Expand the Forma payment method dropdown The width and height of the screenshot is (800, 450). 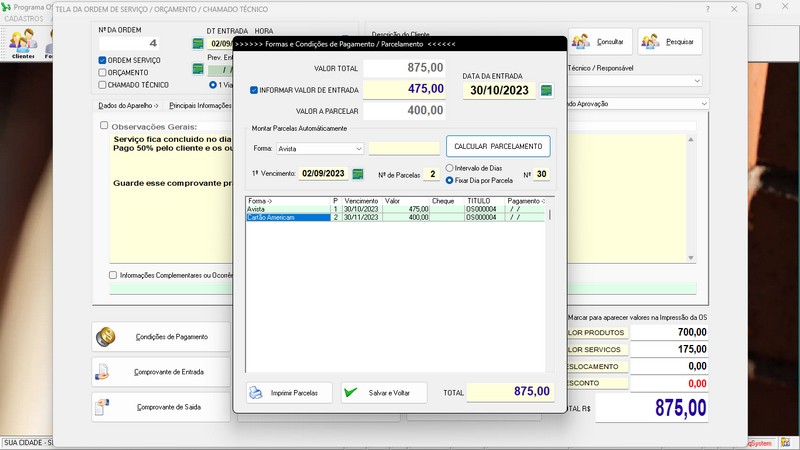(x=359, y=149)
